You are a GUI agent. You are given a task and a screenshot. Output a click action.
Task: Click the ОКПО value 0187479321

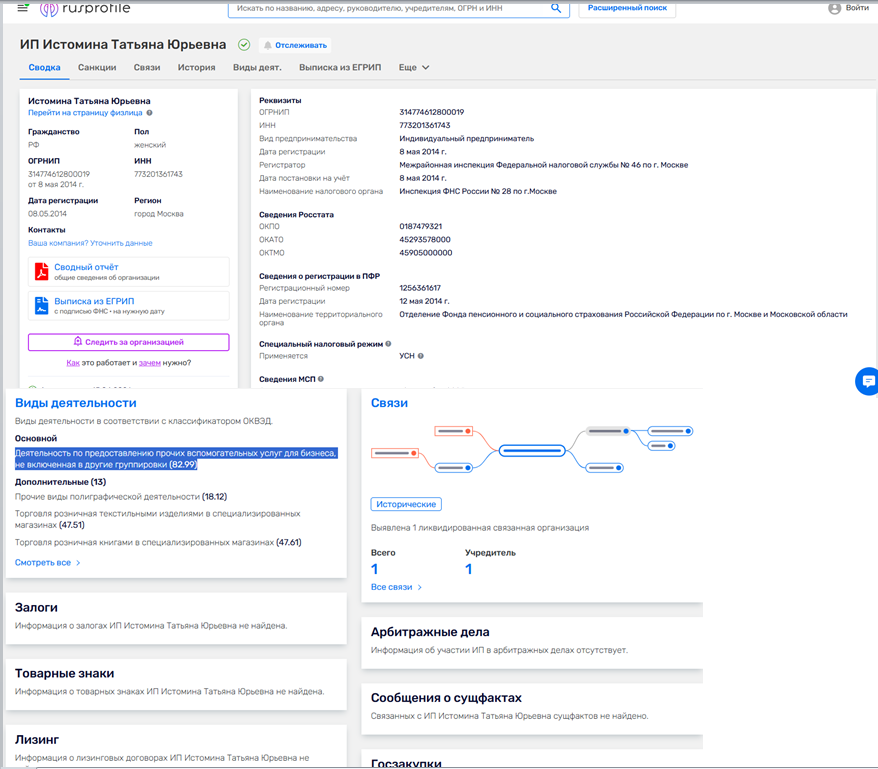[x=420, y=226]
